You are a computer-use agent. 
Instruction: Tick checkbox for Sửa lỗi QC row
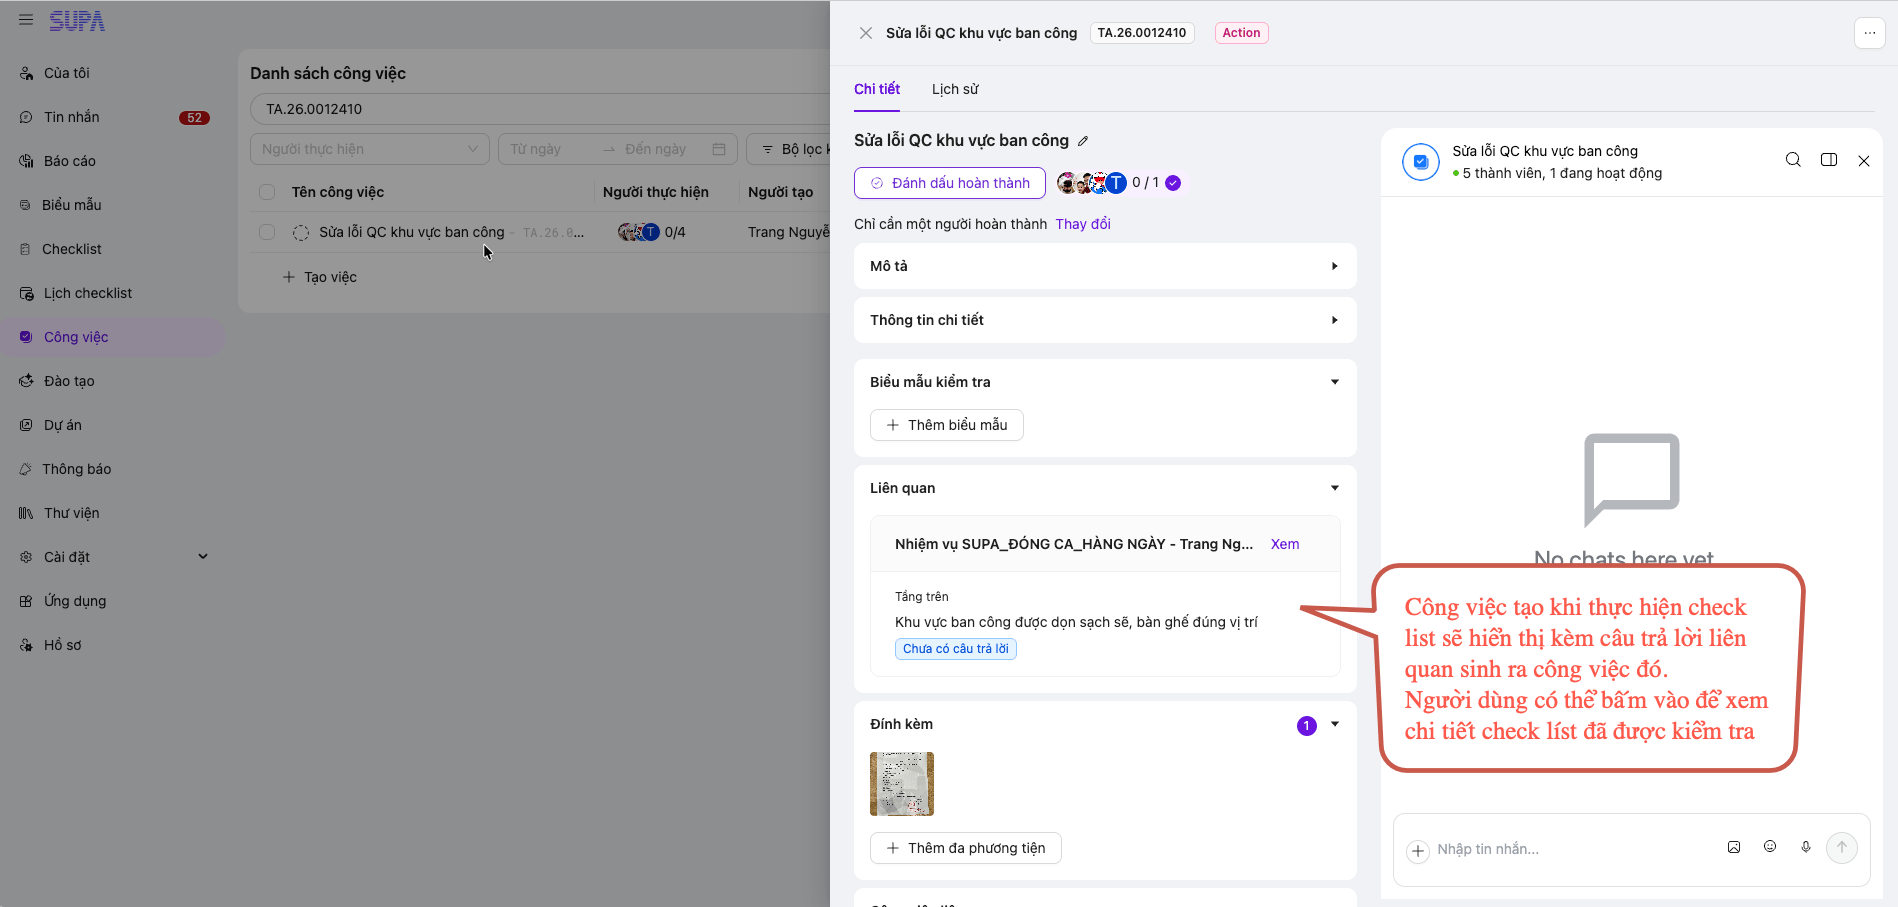(x=267, y=232)
